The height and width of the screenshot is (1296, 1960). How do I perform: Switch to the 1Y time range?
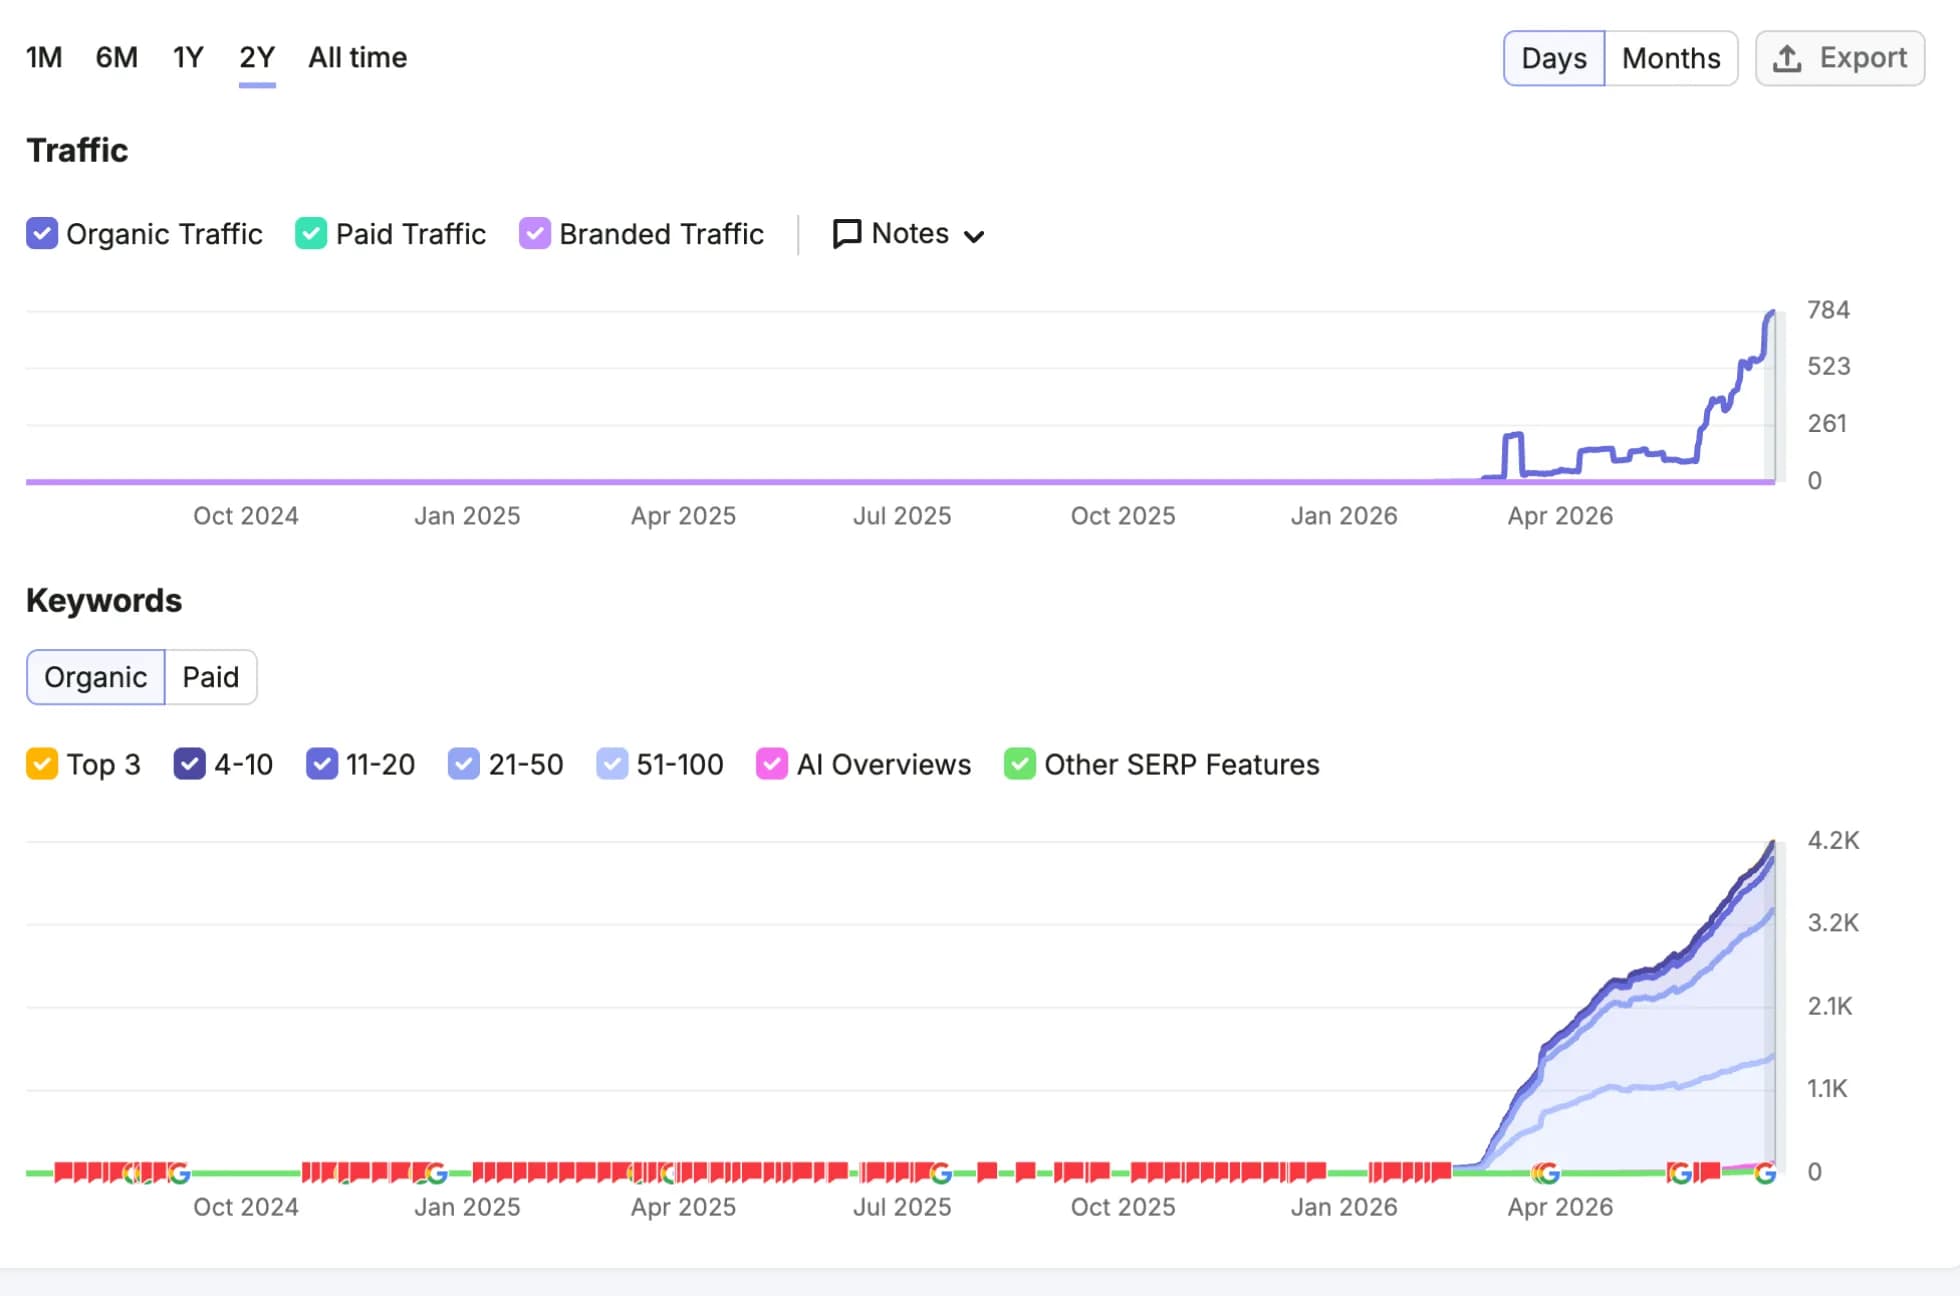(188, 58)
